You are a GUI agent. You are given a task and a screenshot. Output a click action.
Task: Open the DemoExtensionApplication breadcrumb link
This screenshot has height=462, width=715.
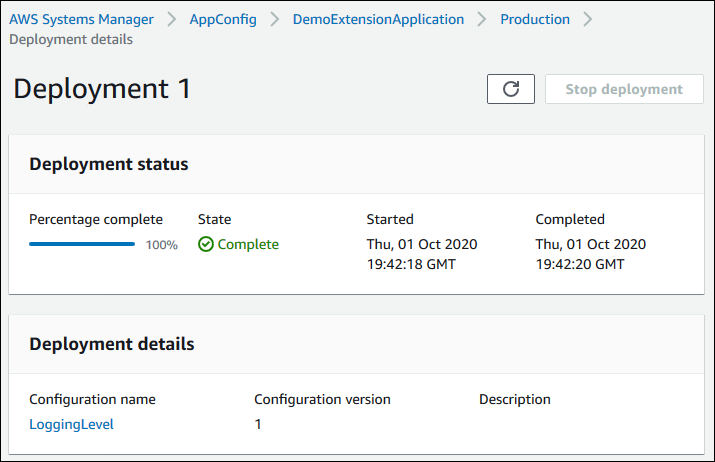point(378,19)
